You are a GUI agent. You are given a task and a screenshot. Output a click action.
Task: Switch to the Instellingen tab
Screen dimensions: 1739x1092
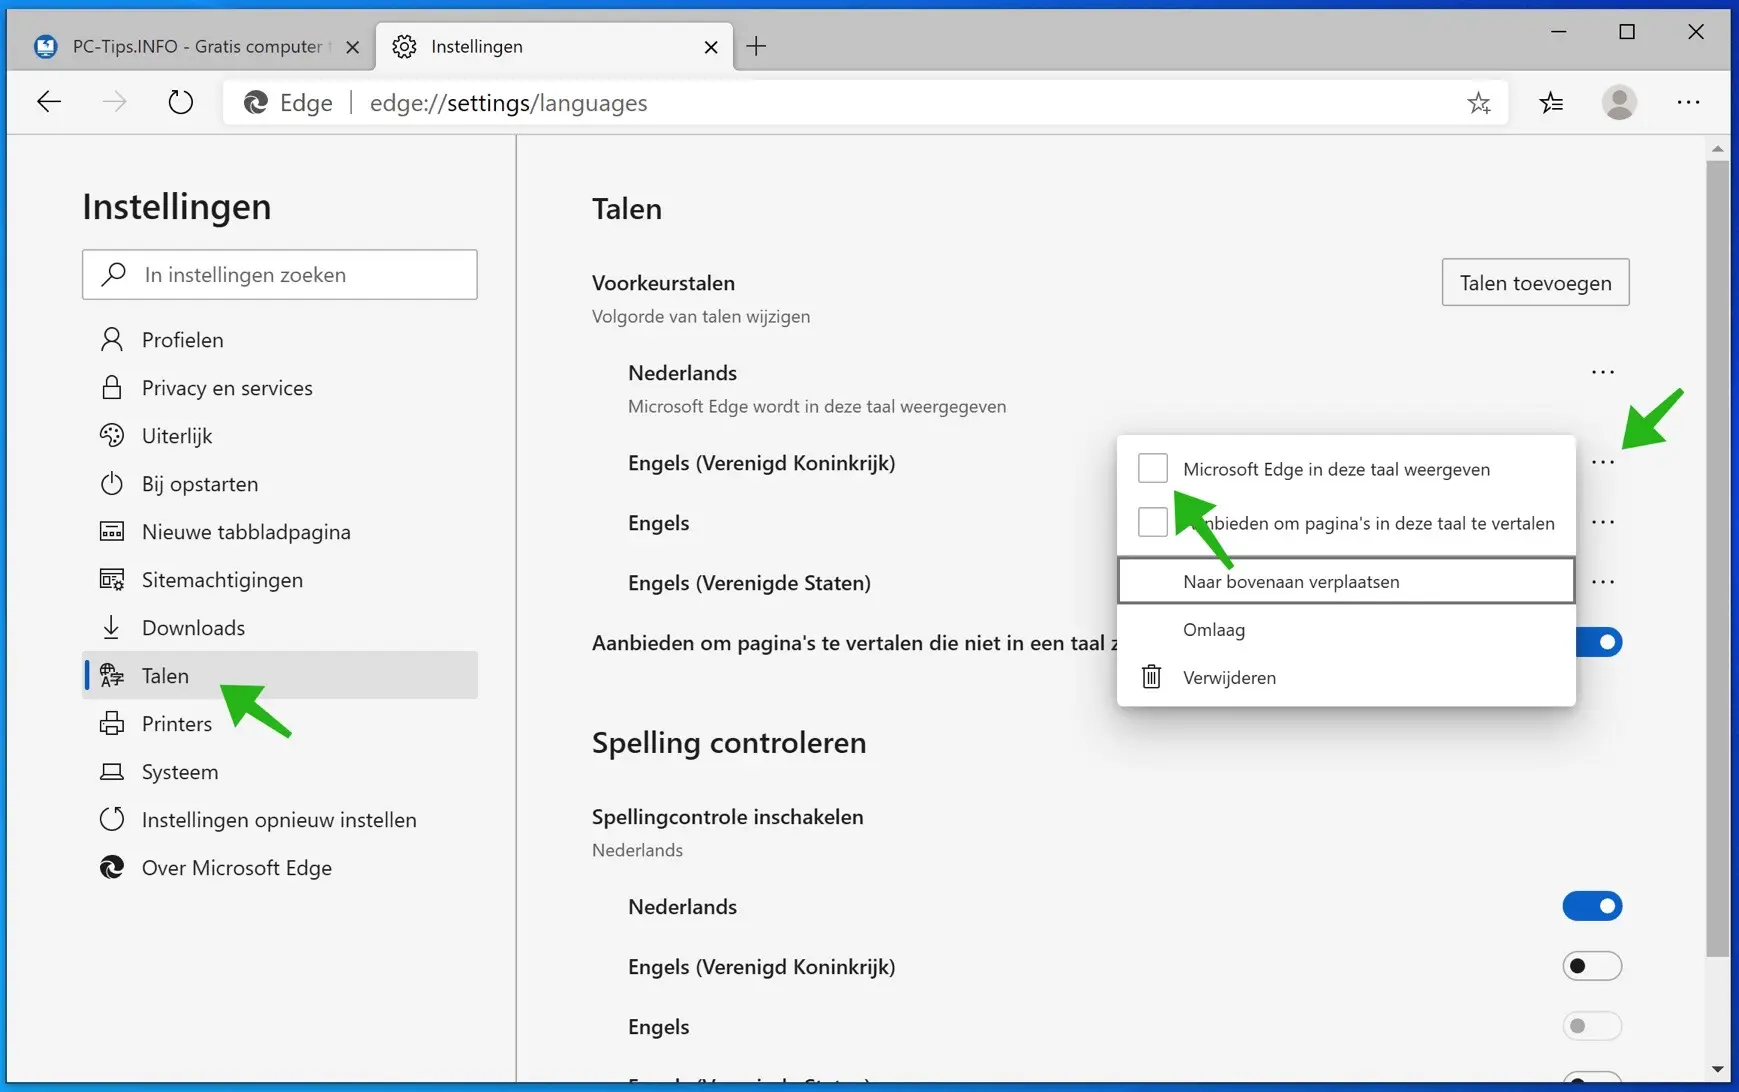point(555,47)
